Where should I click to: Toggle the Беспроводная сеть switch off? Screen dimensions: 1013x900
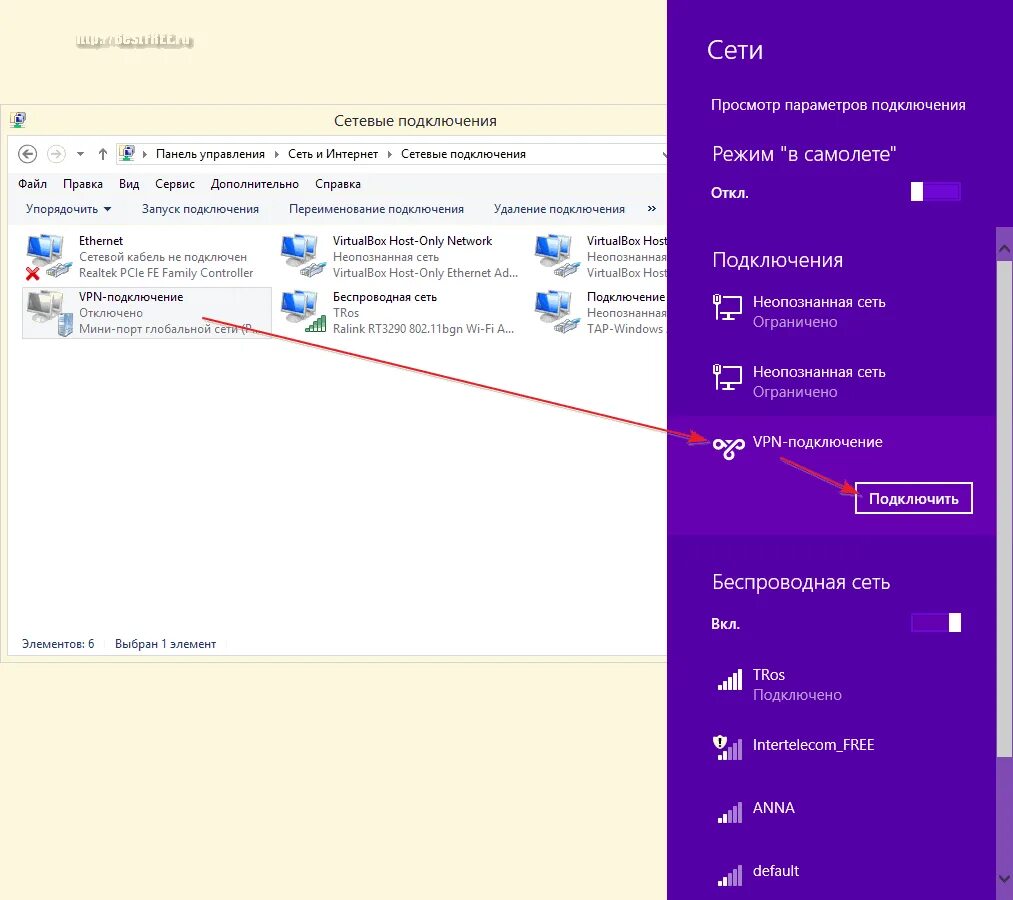click(x=935, y=622)
